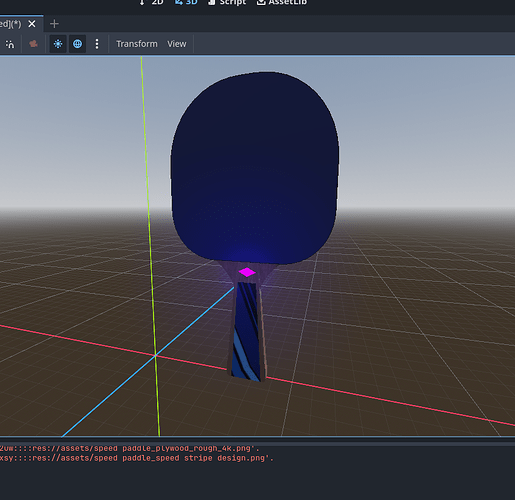This screenshot has height=500, width=515.
Task: Switch to the 3D workspace
Action: 186,3
